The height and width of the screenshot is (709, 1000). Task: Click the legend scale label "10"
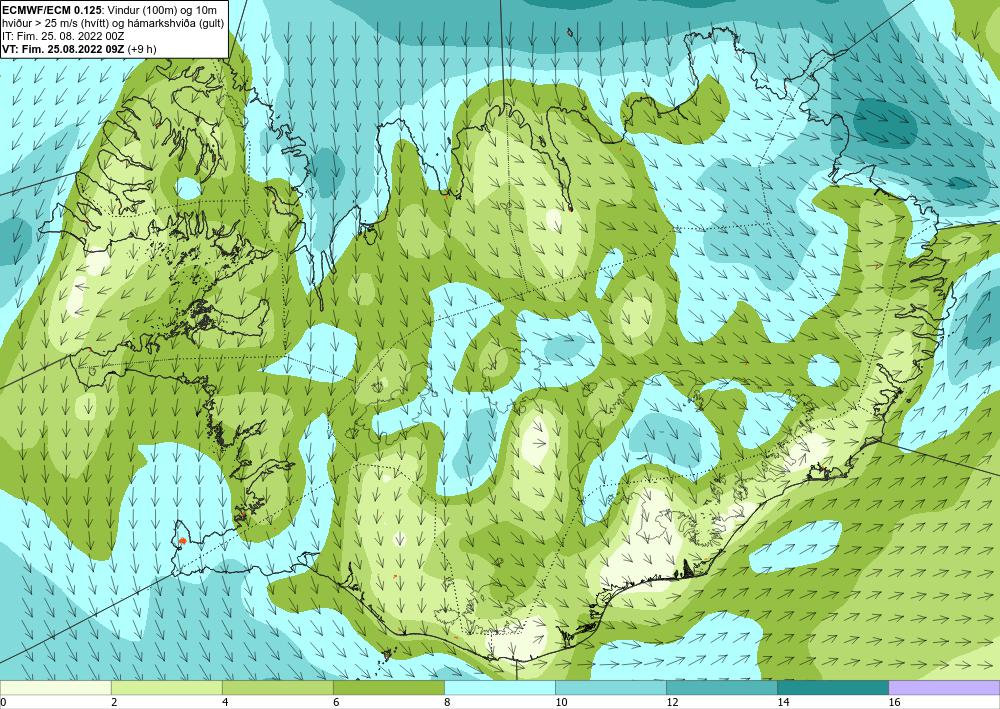point(560,703)
